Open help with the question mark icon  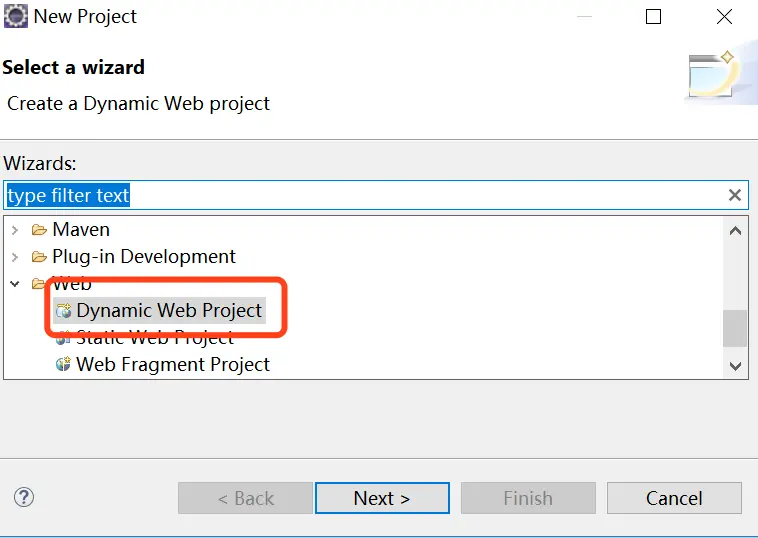tap(24, 497)
